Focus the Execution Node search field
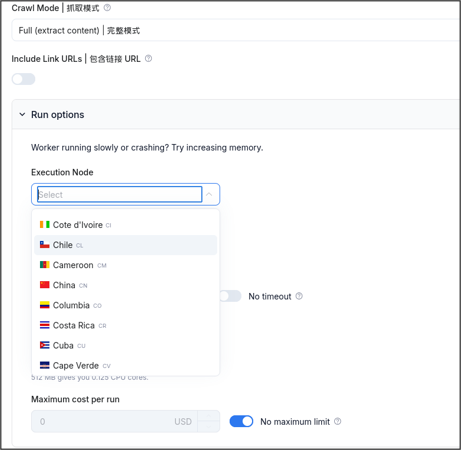The height and width of the screenshot is (450, 461). pyautogui.click(x=120, y=194)
